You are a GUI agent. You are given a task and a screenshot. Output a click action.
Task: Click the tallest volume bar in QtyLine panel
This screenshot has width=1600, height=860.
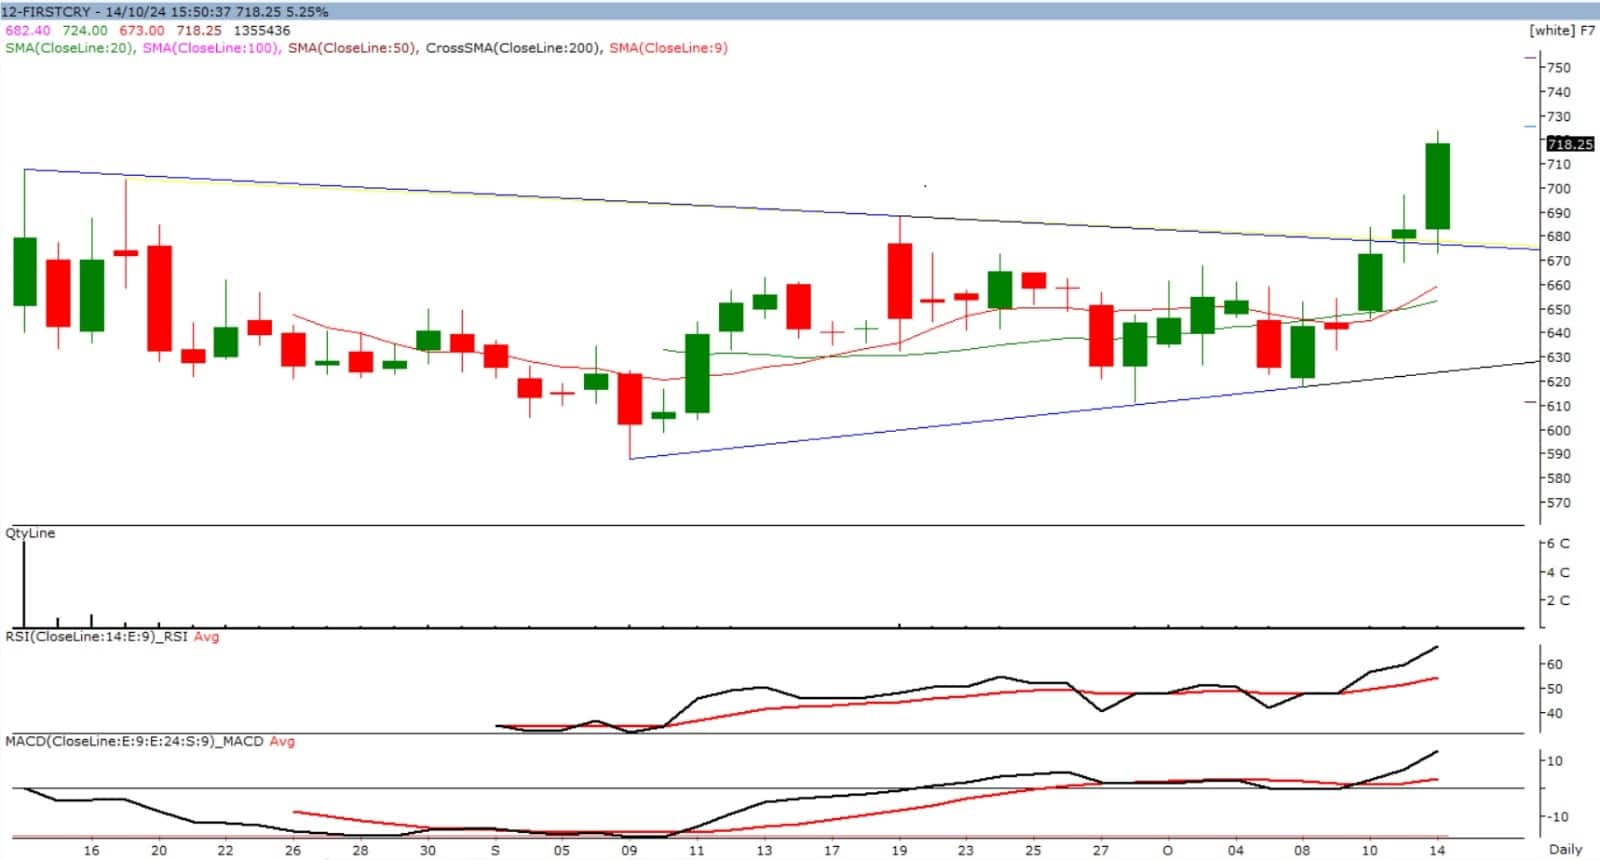coord(24,585)
